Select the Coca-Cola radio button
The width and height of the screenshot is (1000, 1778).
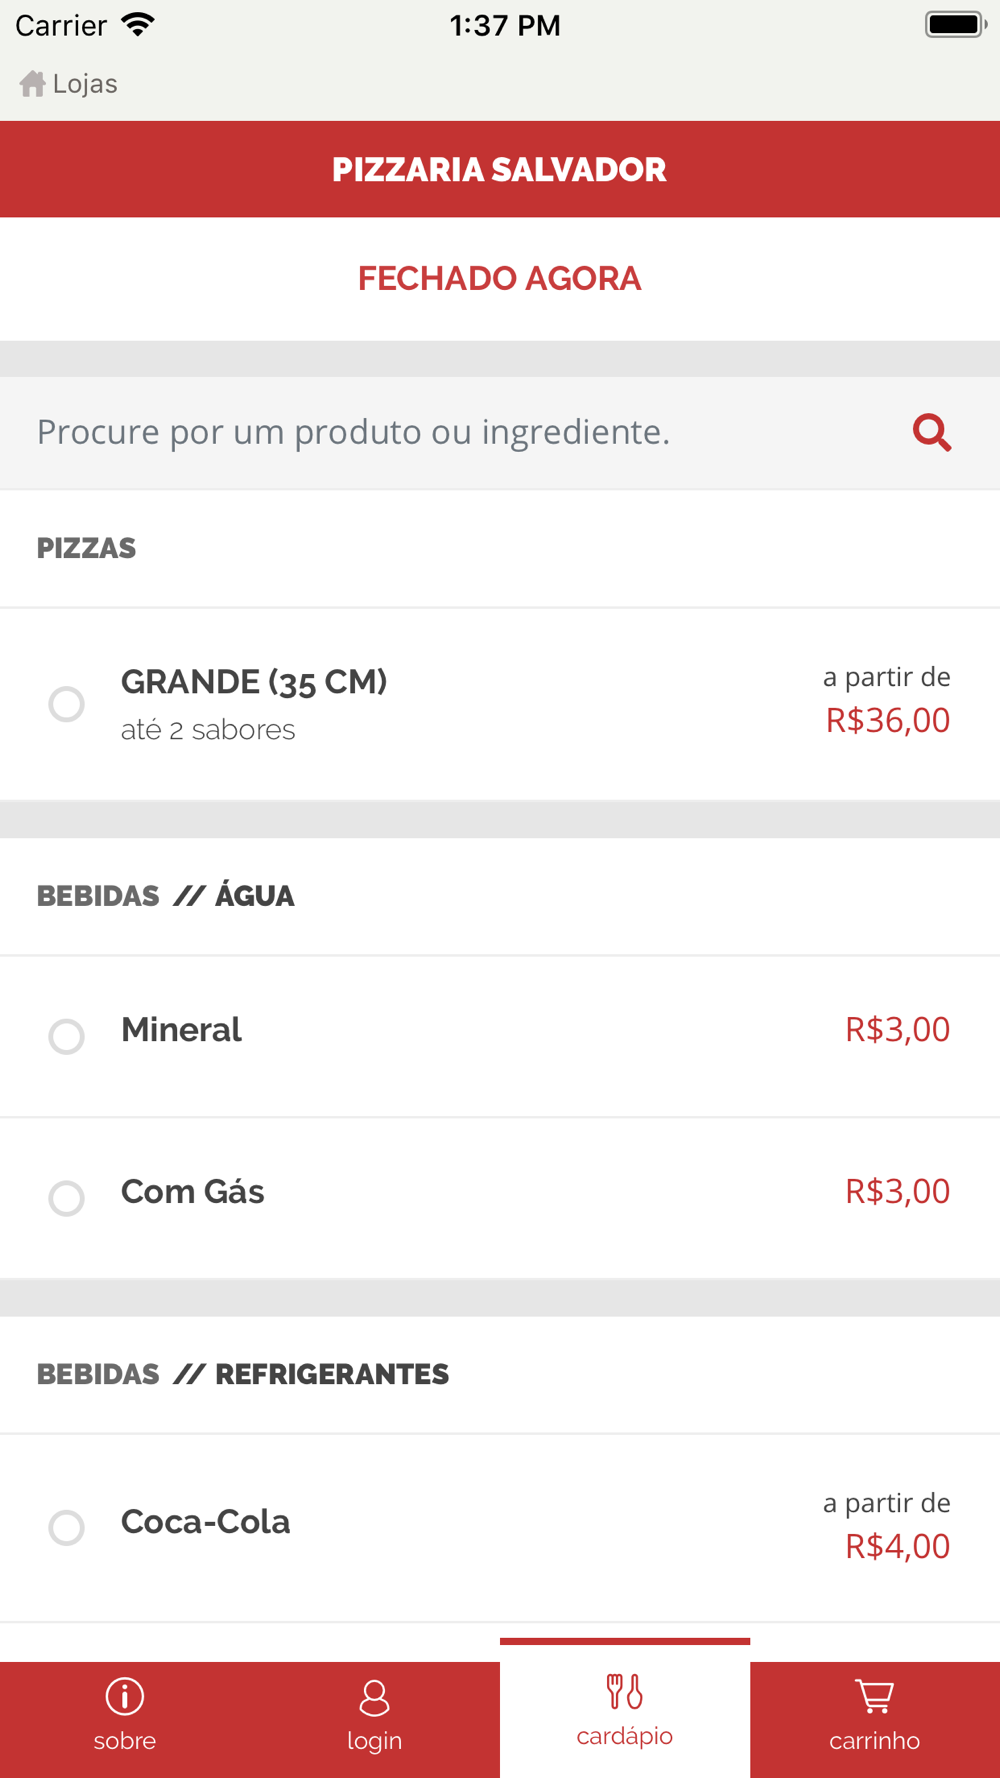tap(67, 1527)
